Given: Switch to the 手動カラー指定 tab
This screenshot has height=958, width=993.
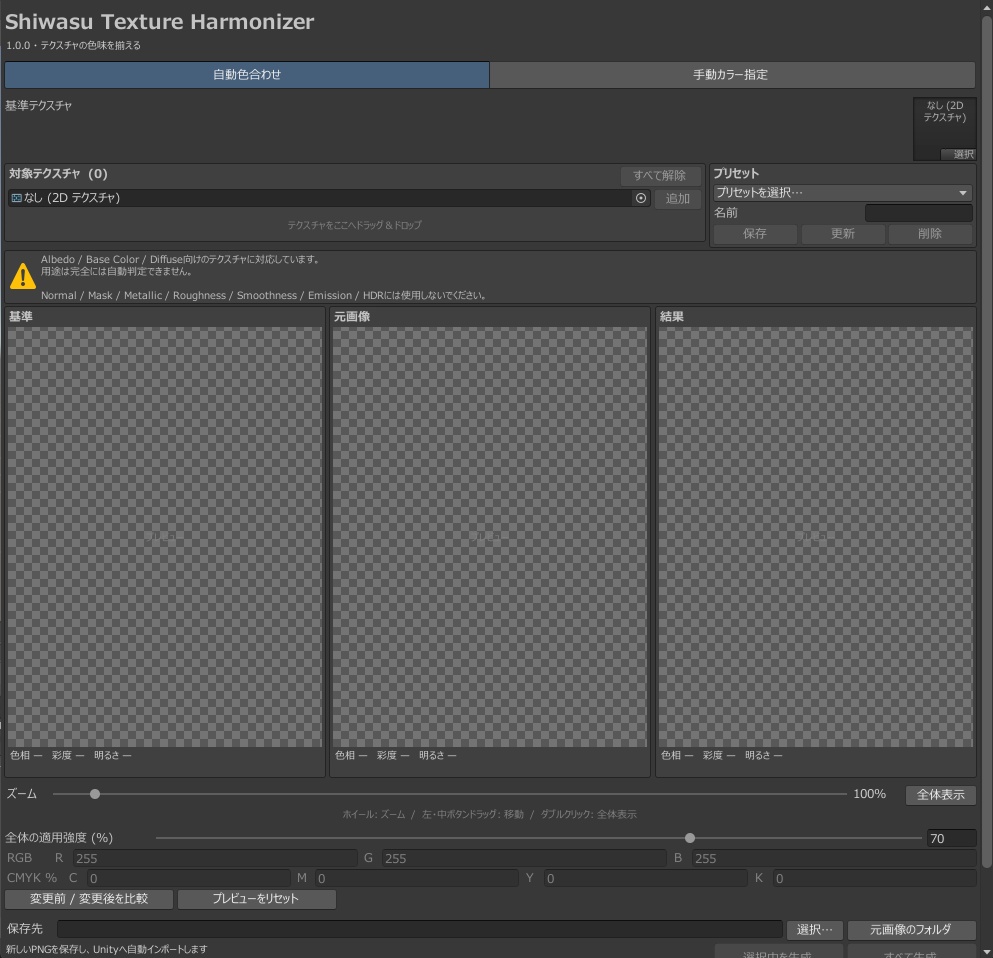Looking at the screenshot, I should [x=731, y=75].
